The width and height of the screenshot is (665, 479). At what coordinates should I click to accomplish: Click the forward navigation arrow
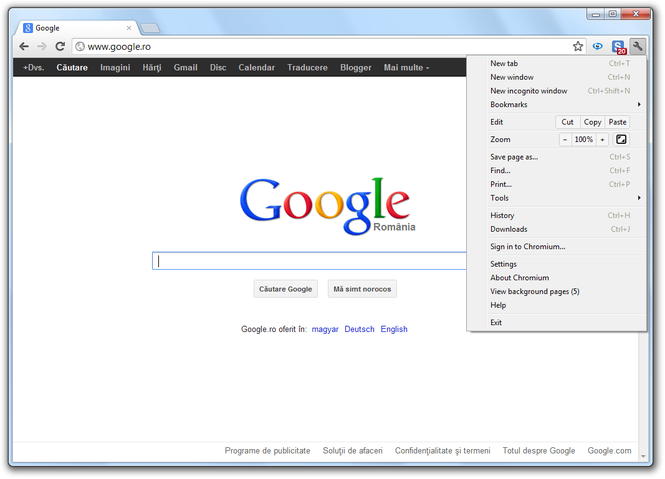[x=42, y=46]
